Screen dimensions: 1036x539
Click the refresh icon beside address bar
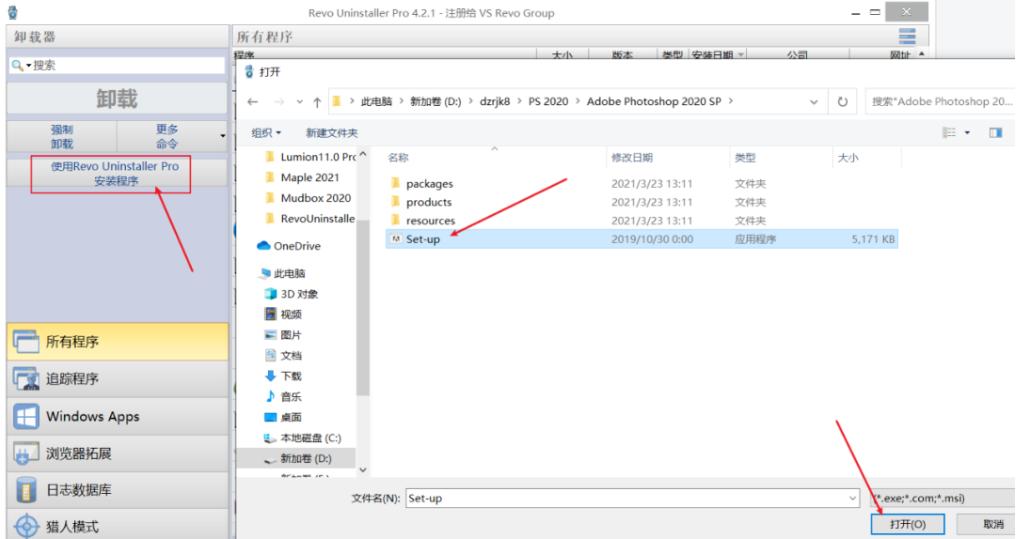coord(842,102)
